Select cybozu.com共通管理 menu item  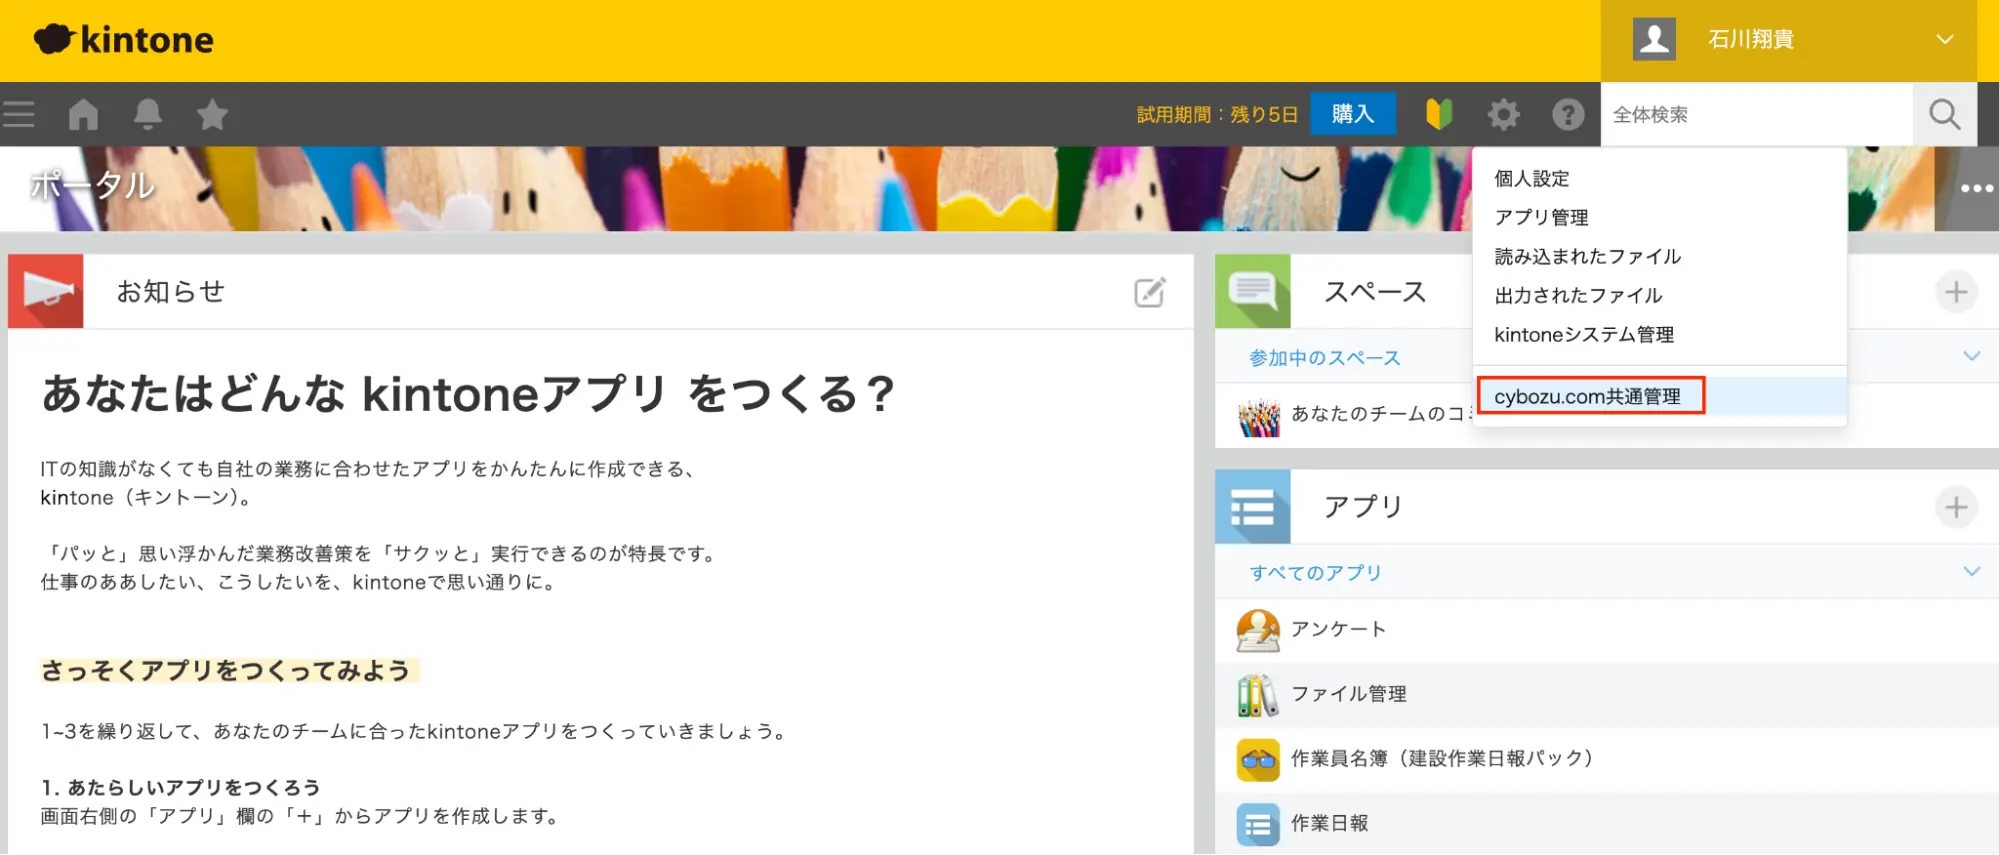click(1588, 397)
